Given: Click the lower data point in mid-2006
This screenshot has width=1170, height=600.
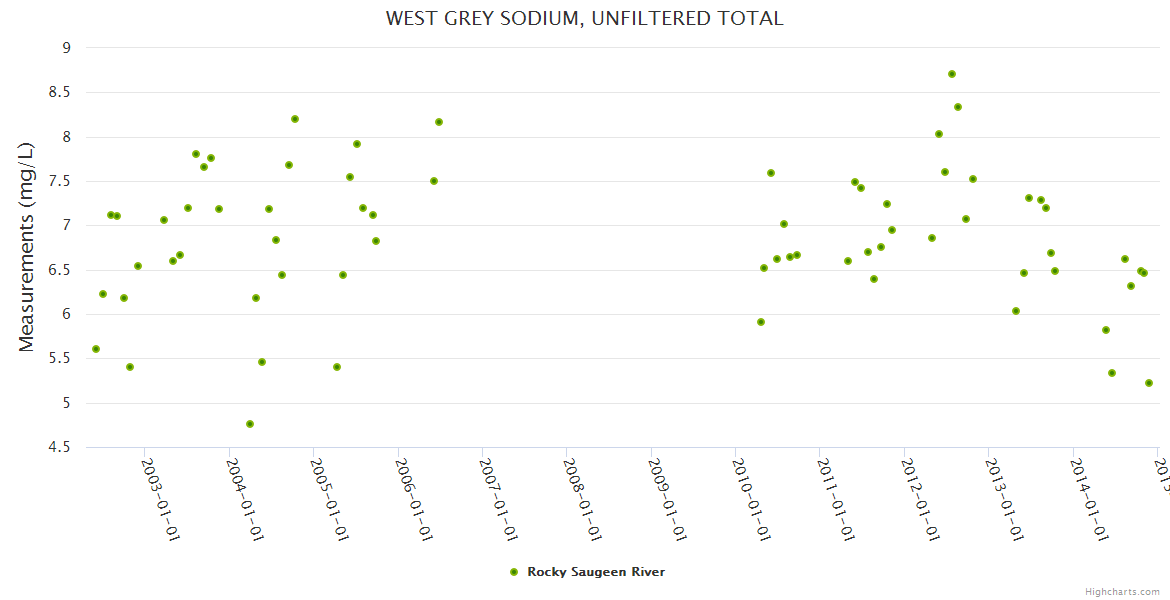Looking at the screenshot, I should (434, 181).
